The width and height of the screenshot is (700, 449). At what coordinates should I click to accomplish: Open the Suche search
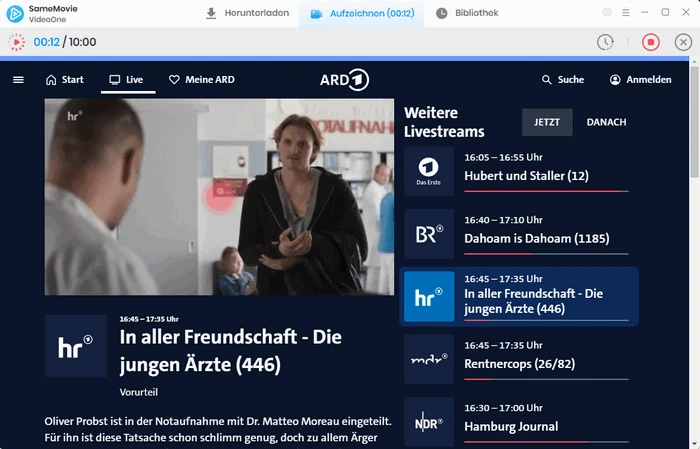point(563,80)
